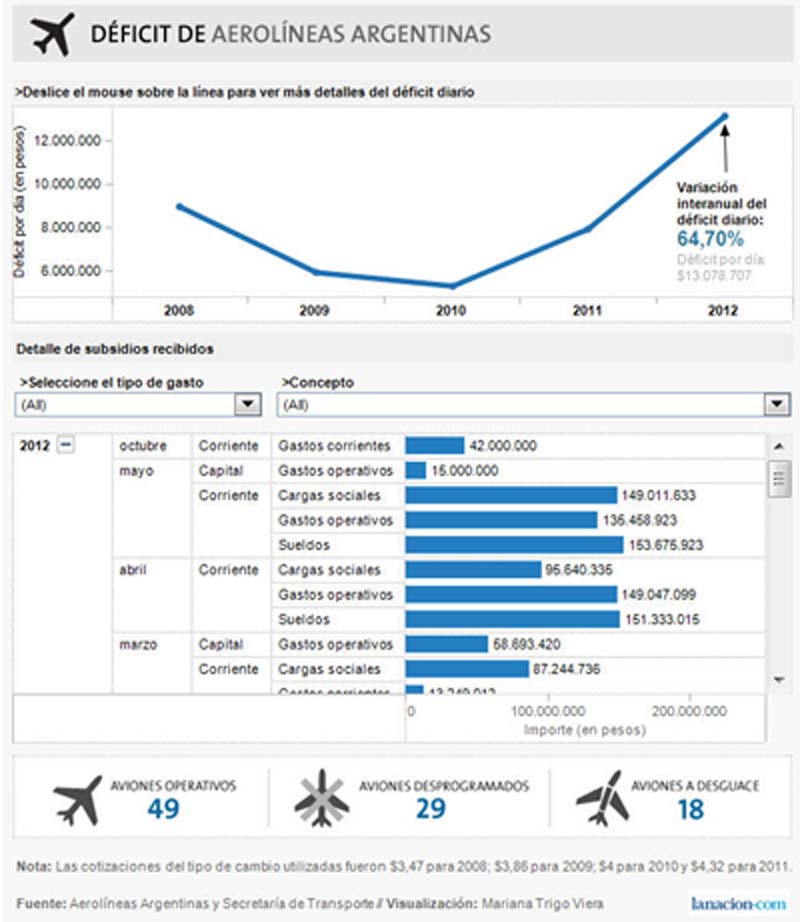Viewport: 800px width, 922px height.
Task: Click the marzo Cargas sociales 87.244.736 bar
Action: pos(467,669)
